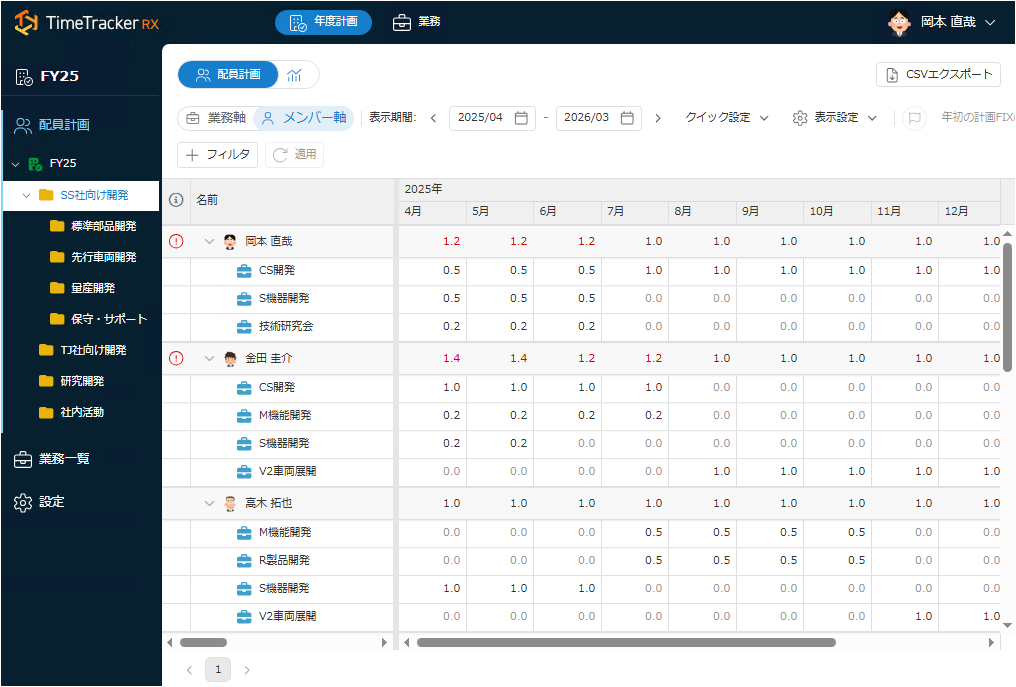Screen dimensions: 1016x687
Task: Click the フィルタ button
Action: [x=218, y=155]
